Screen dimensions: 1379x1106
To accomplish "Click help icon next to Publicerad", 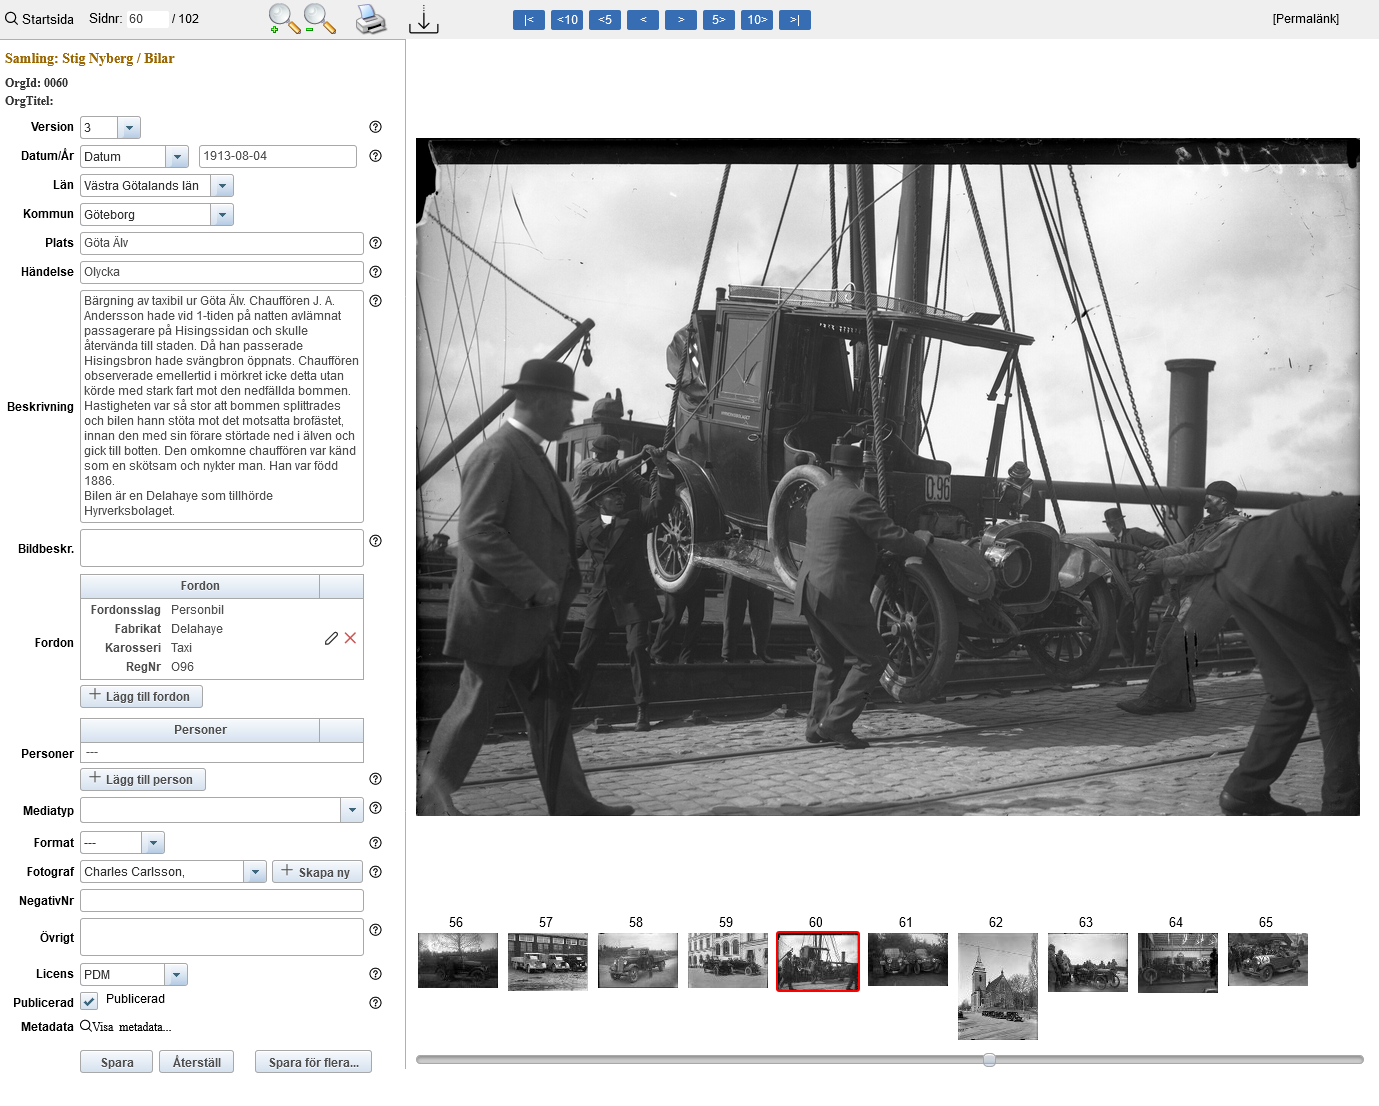I will (376, 1003).
